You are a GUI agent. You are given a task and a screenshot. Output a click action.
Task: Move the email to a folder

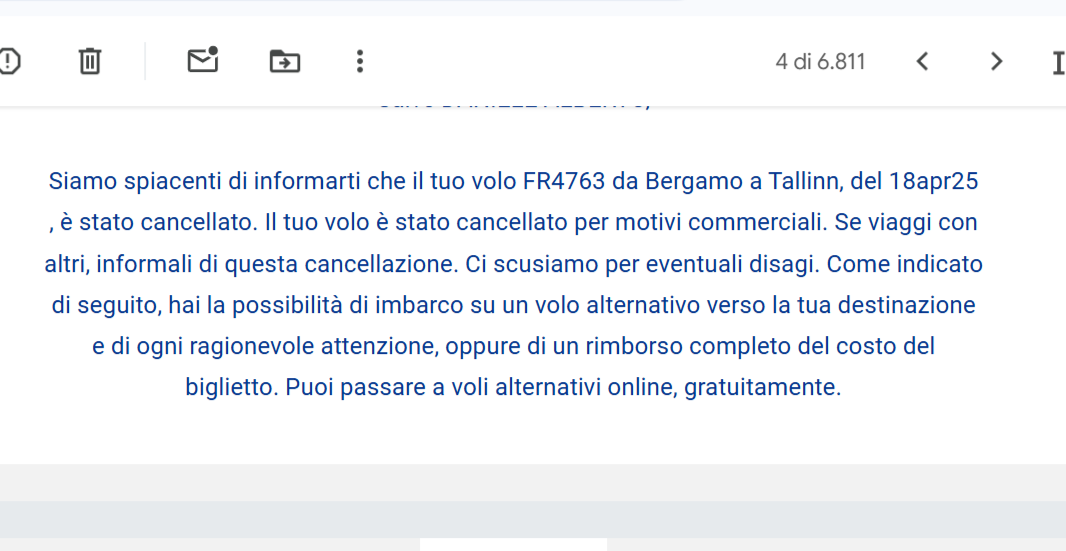click(x=285, y=61)
